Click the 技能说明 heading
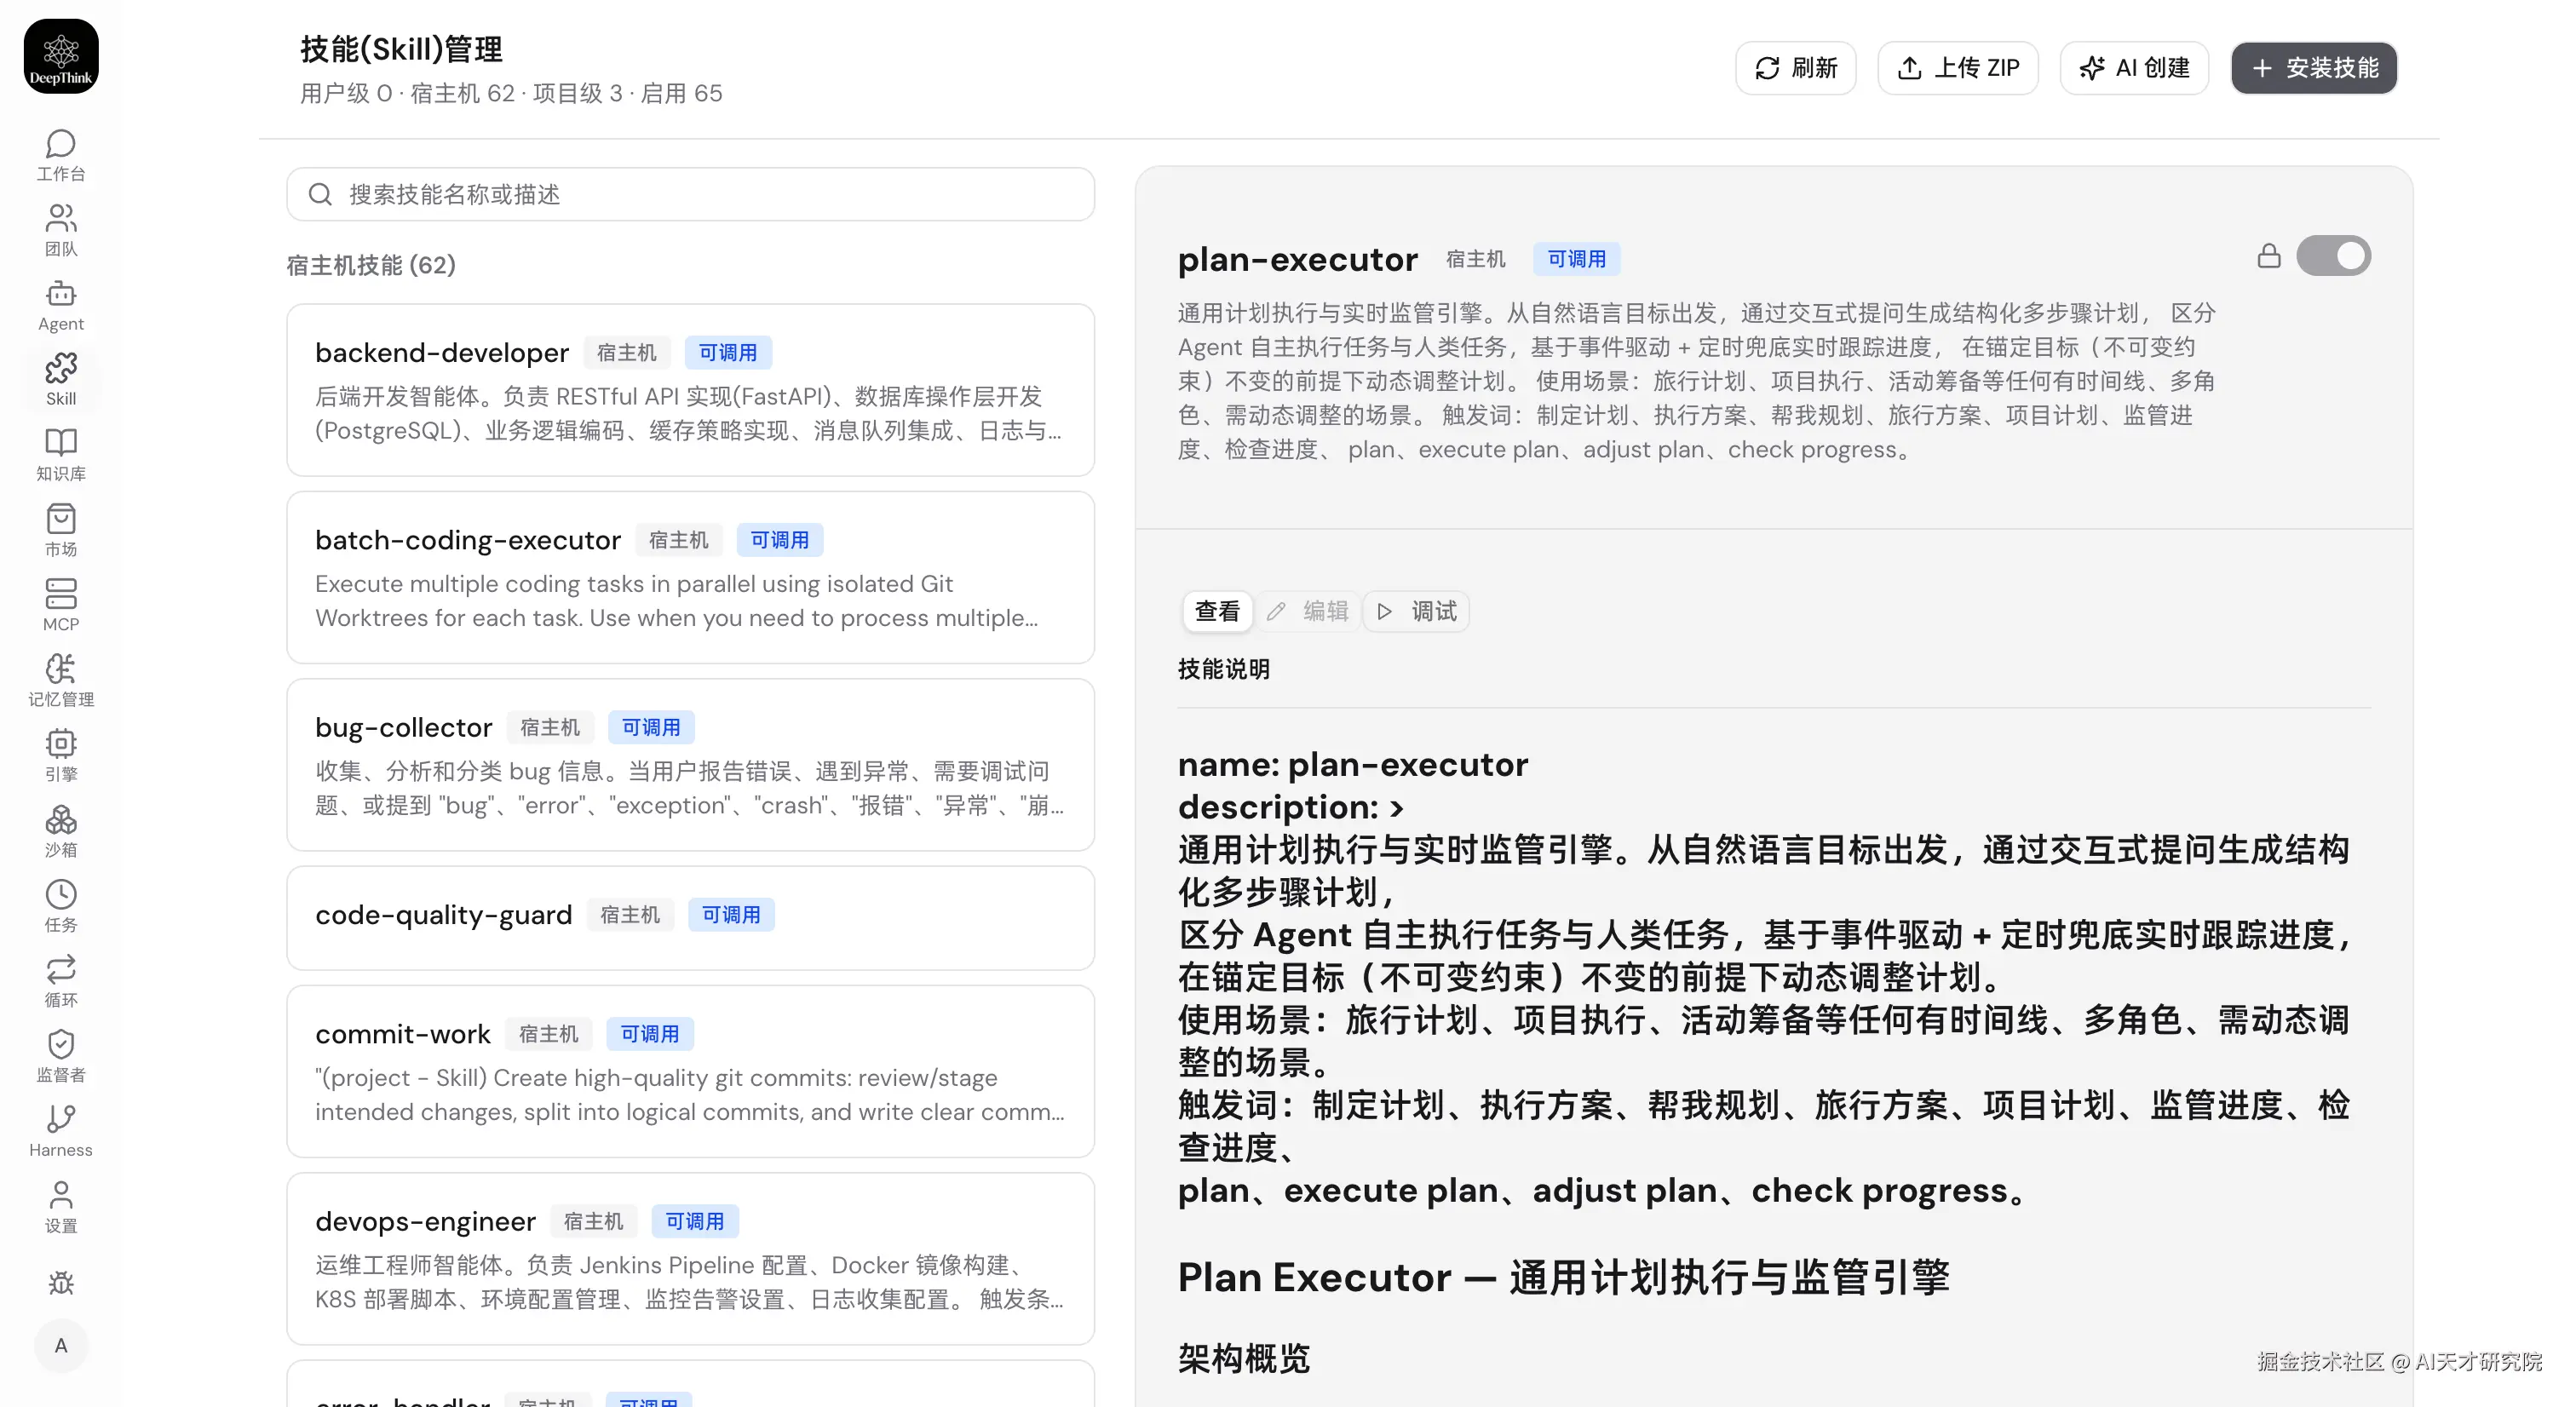 tap(1224, 669)
